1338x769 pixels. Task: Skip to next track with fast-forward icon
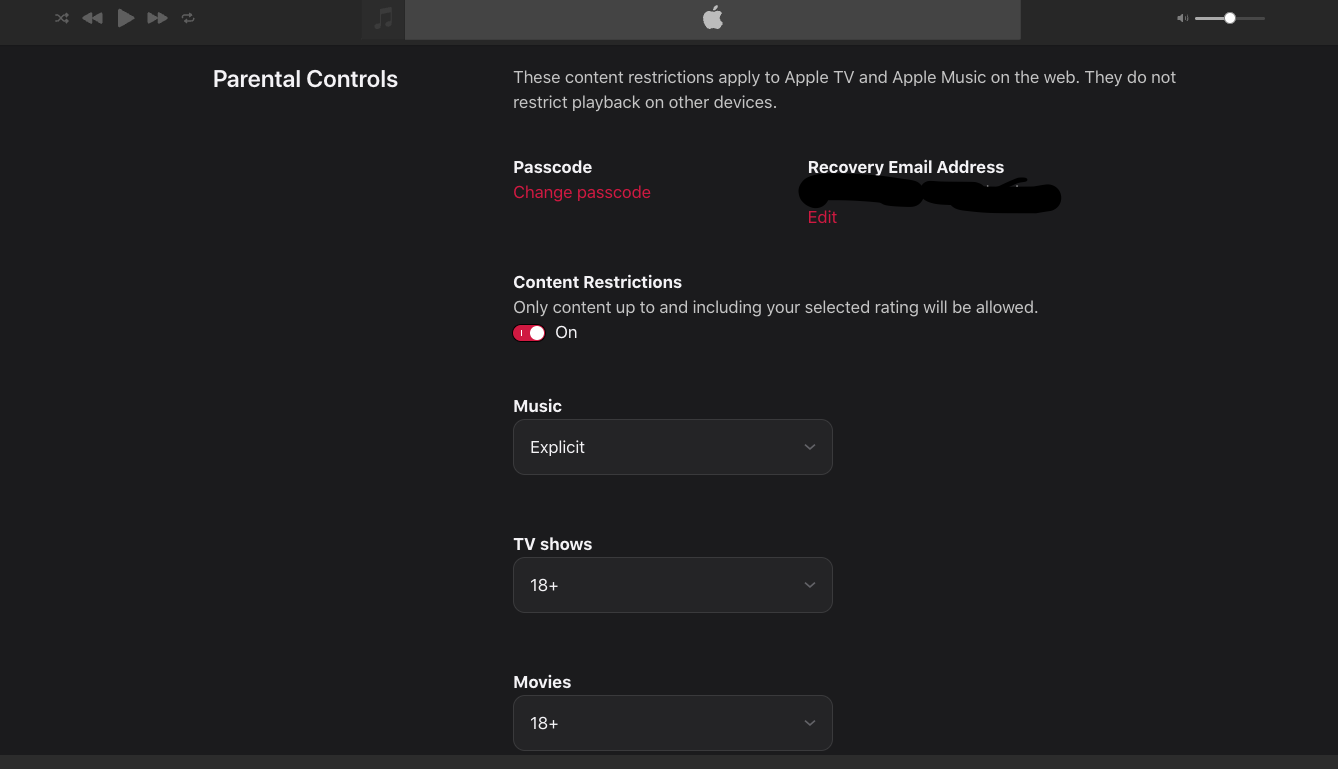tap(157, 18)
